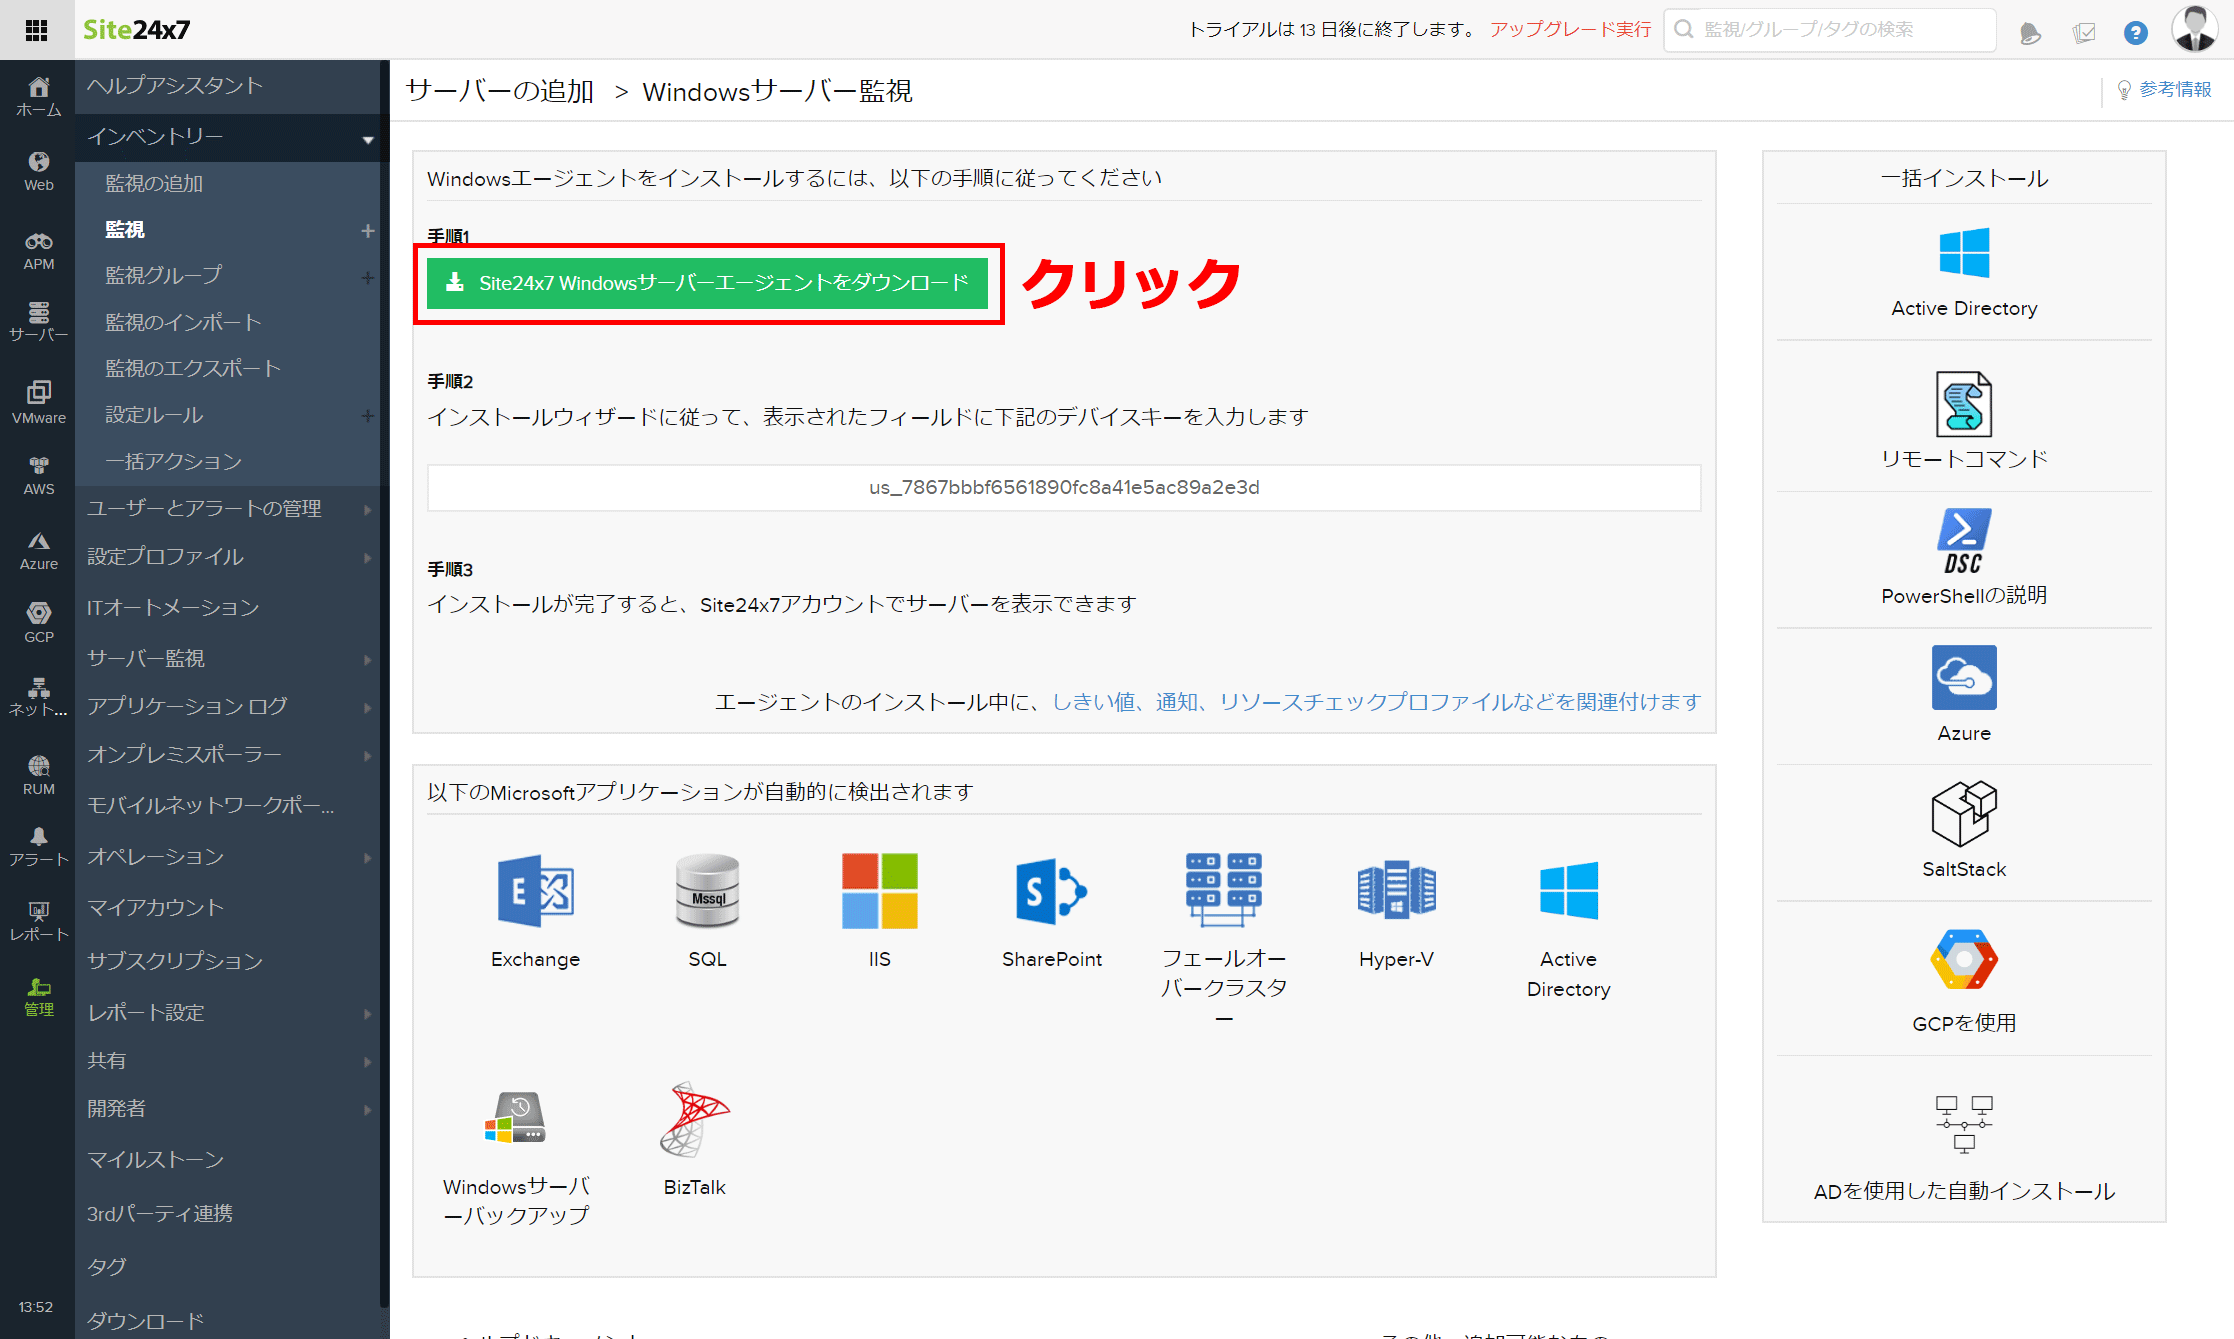Click the IIS application icon
Screen dimensions: 2234x1339
point(879,891)
